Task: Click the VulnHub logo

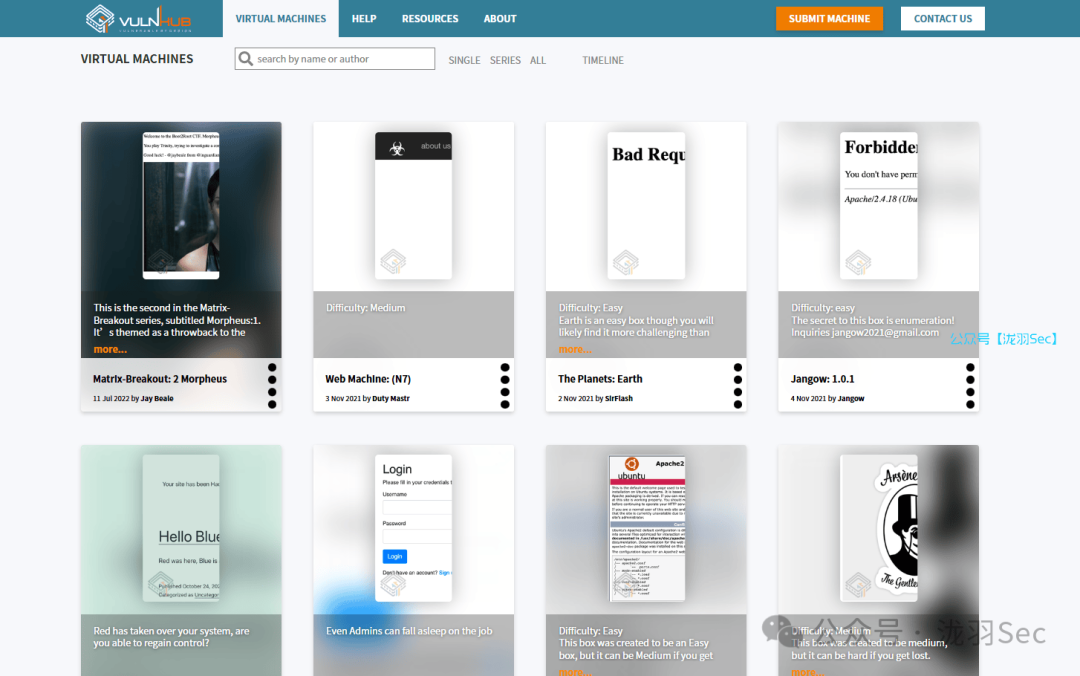Action: [x=138, y=19]
